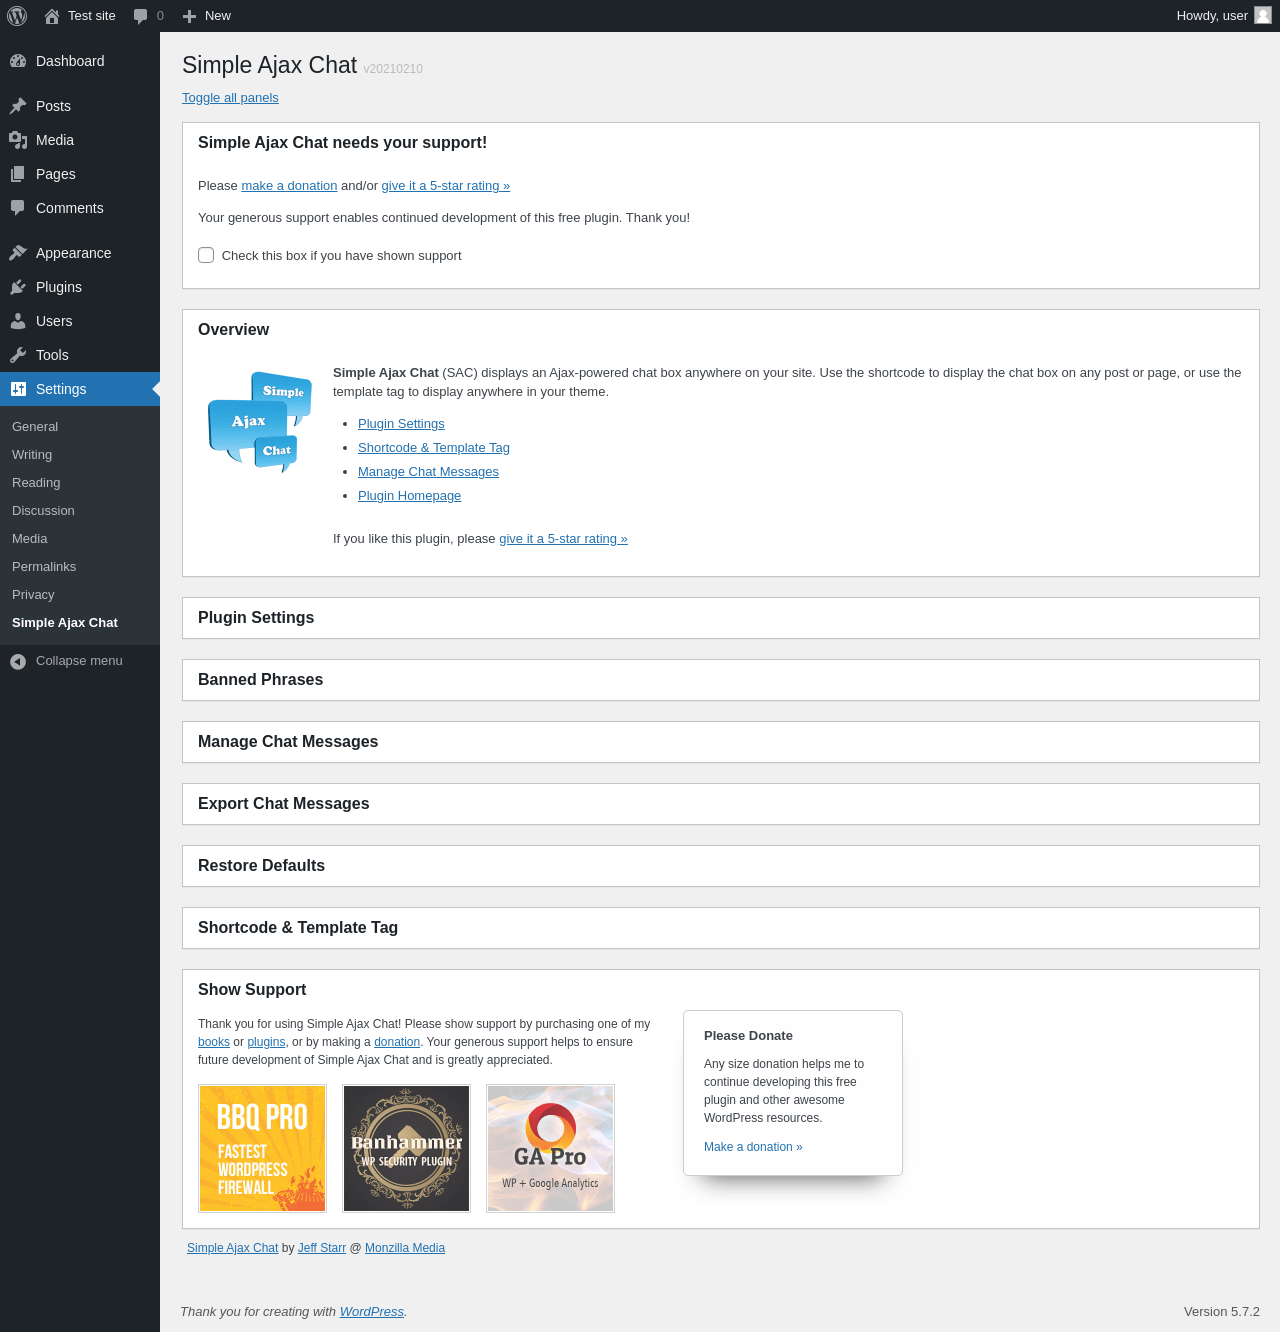Click the Monzilla Media link
Image resolution: width=1280 pixels, height=1332 pixels.
(405, 1248)
